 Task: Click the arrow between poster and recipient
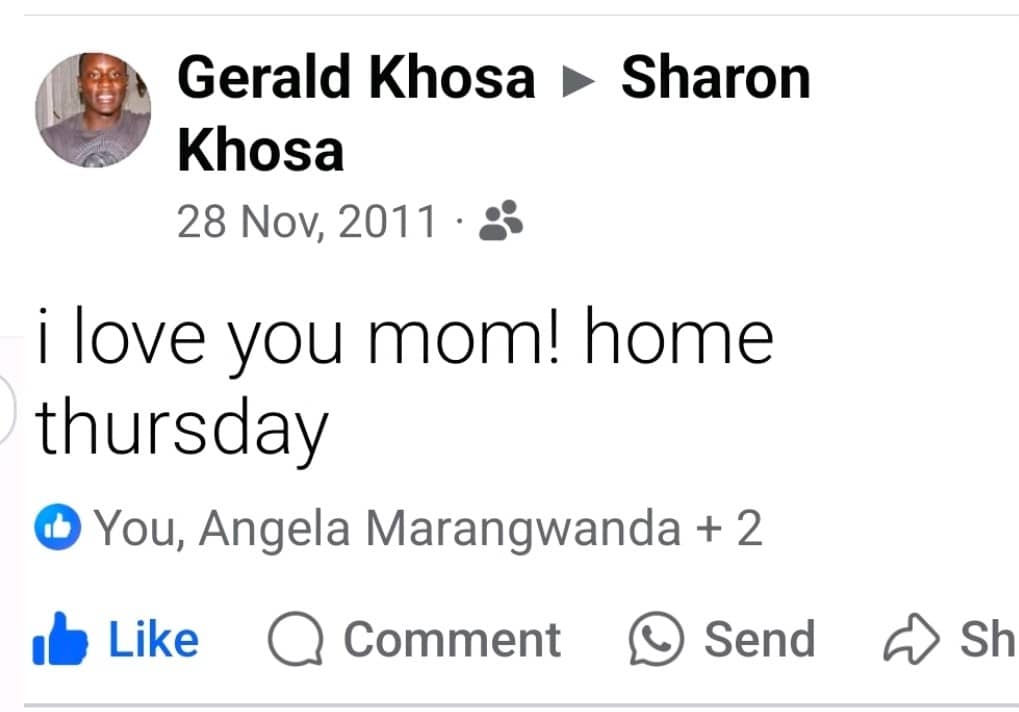(x=578, y=81)
